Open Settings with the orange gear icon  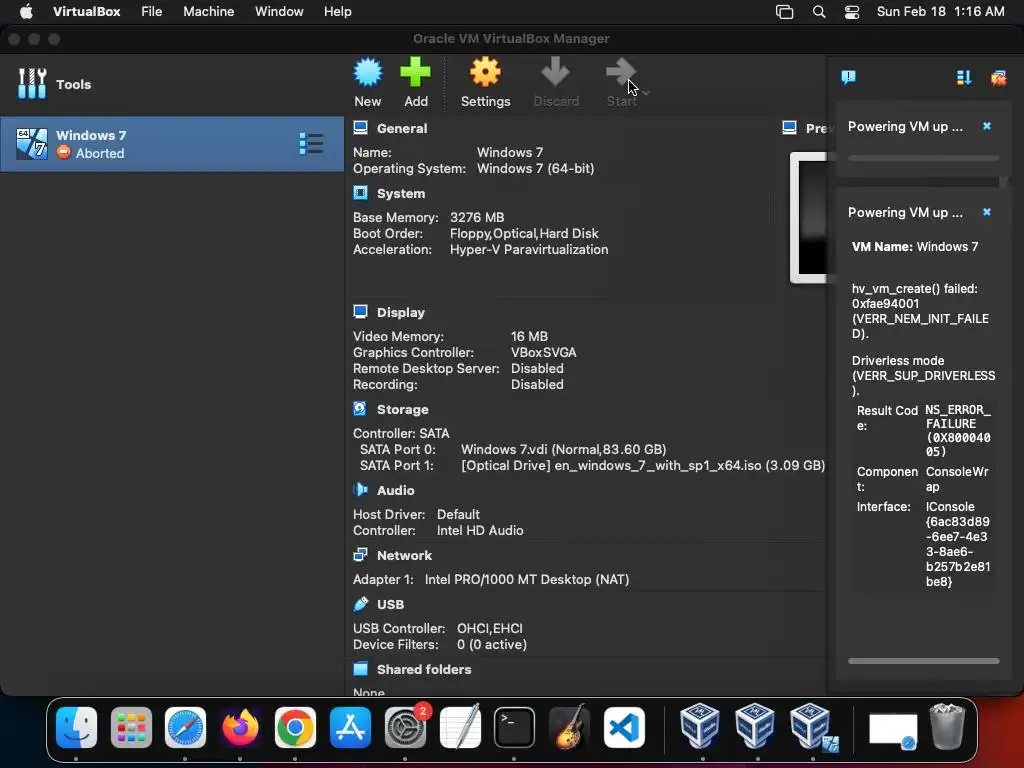click(x=485, y=72)
